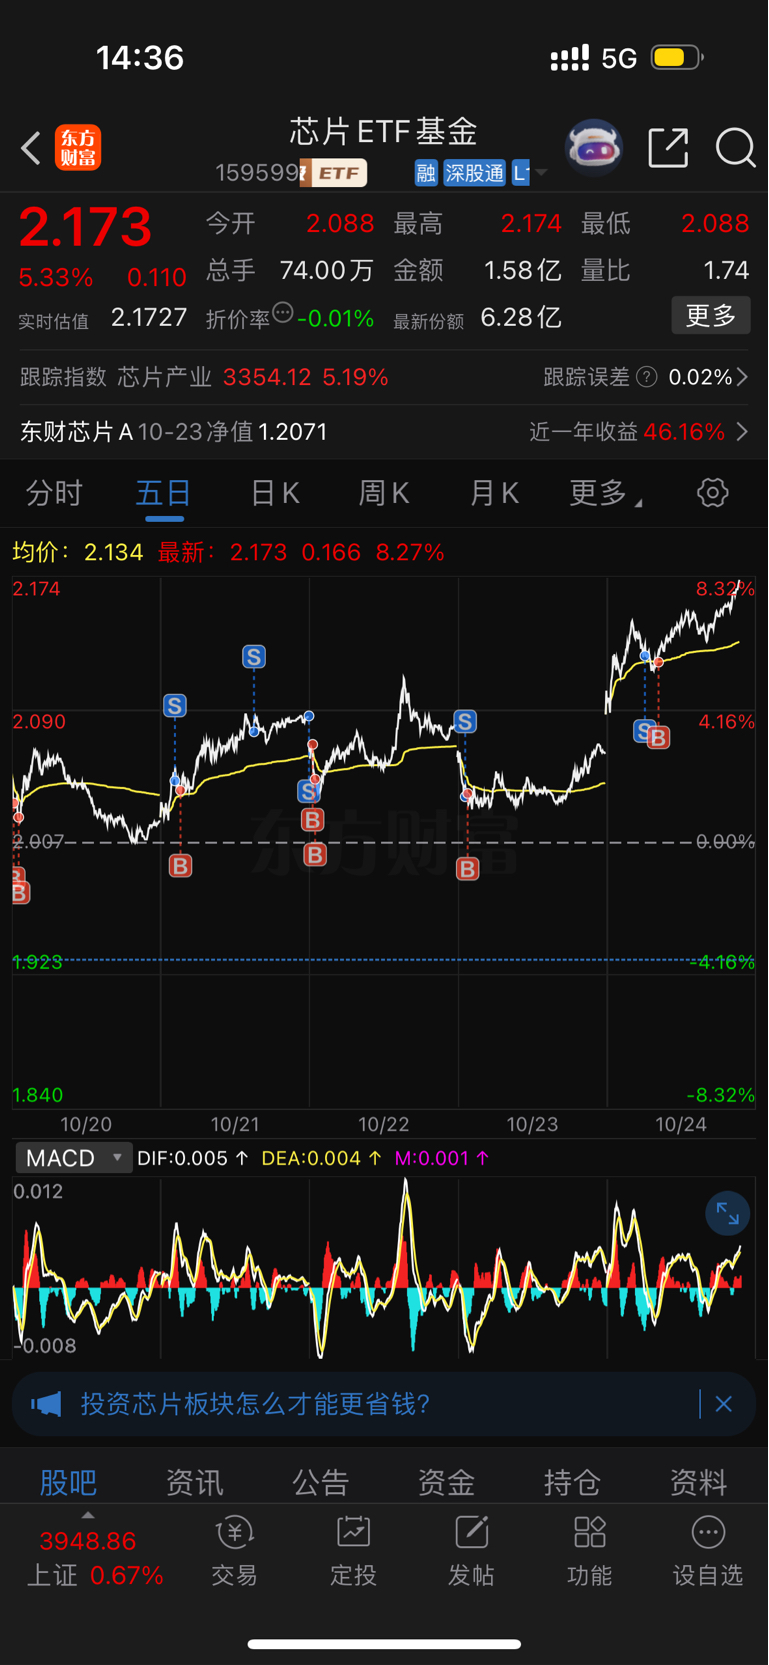Viewport: 769px width, 1665px height.
Task: Switch to the 日K tab
Action: click(x=274, y=493)
